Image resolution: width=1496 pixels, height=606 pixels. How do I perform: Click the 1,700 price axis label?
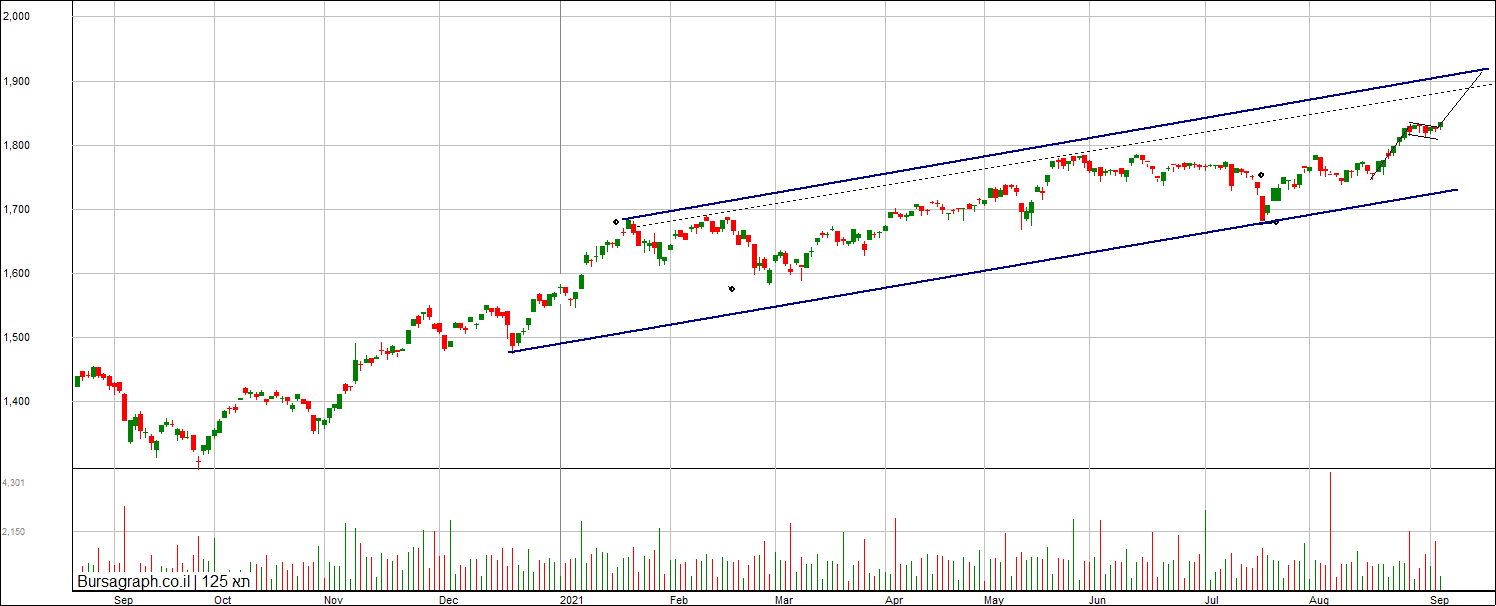tap(17, 209)
